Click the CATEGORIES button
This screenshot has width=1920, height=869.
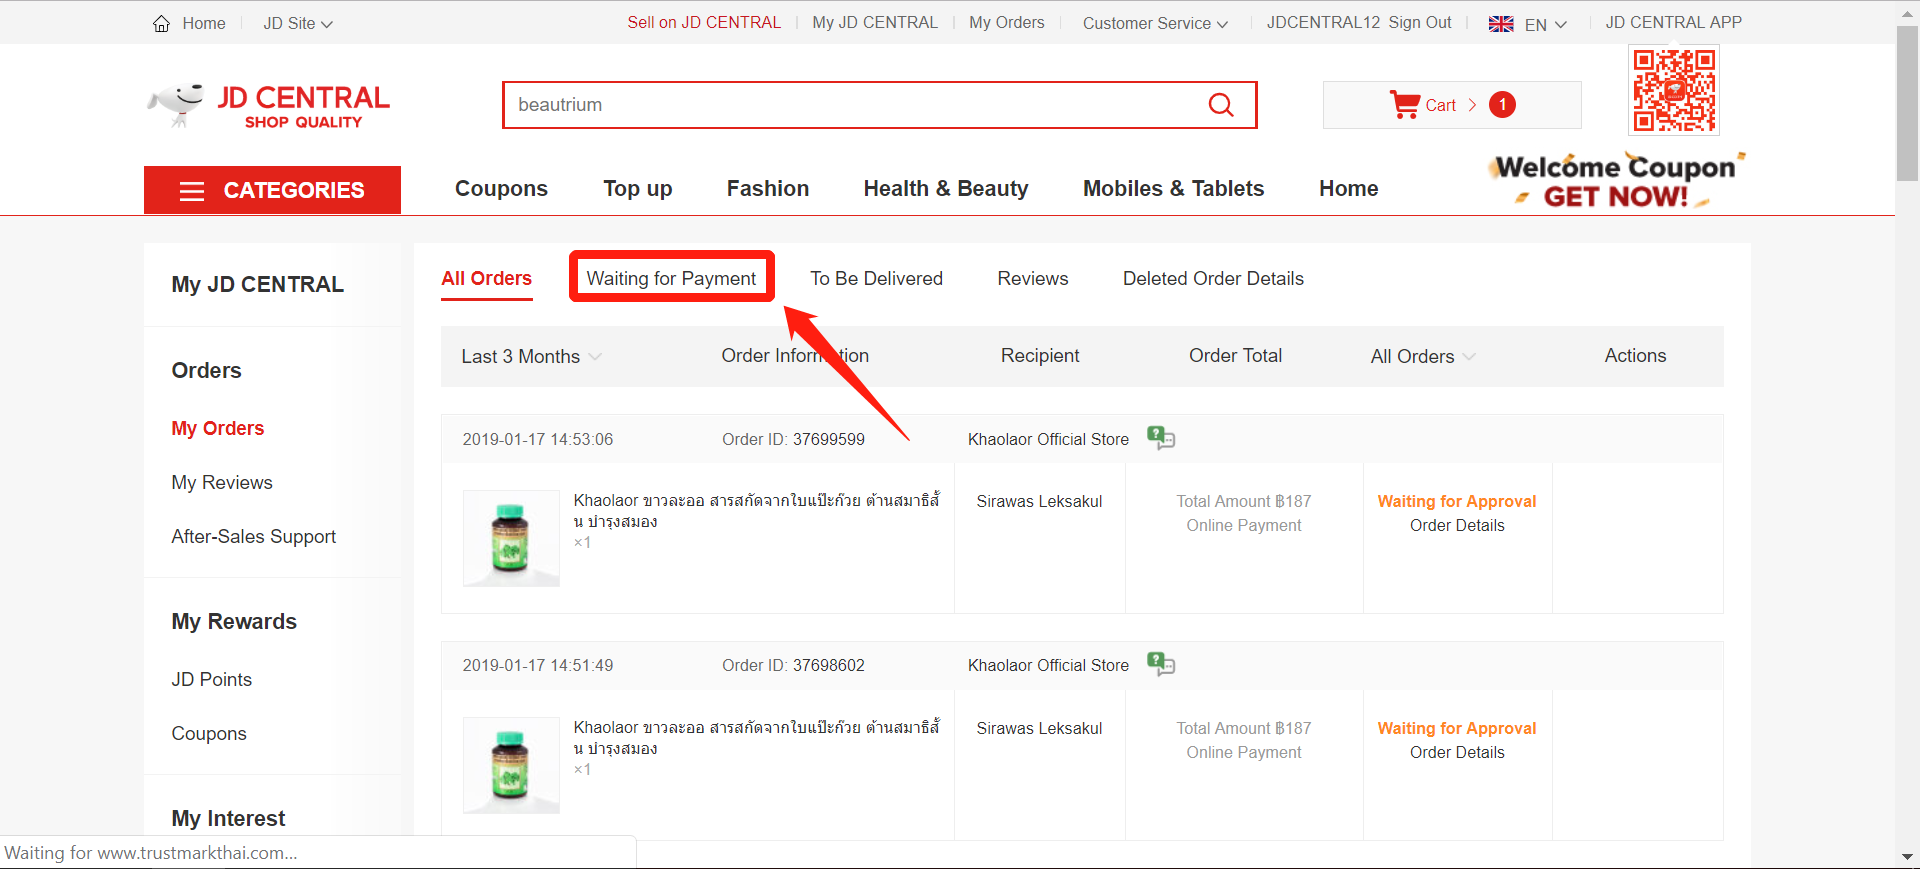pos(272,190)
